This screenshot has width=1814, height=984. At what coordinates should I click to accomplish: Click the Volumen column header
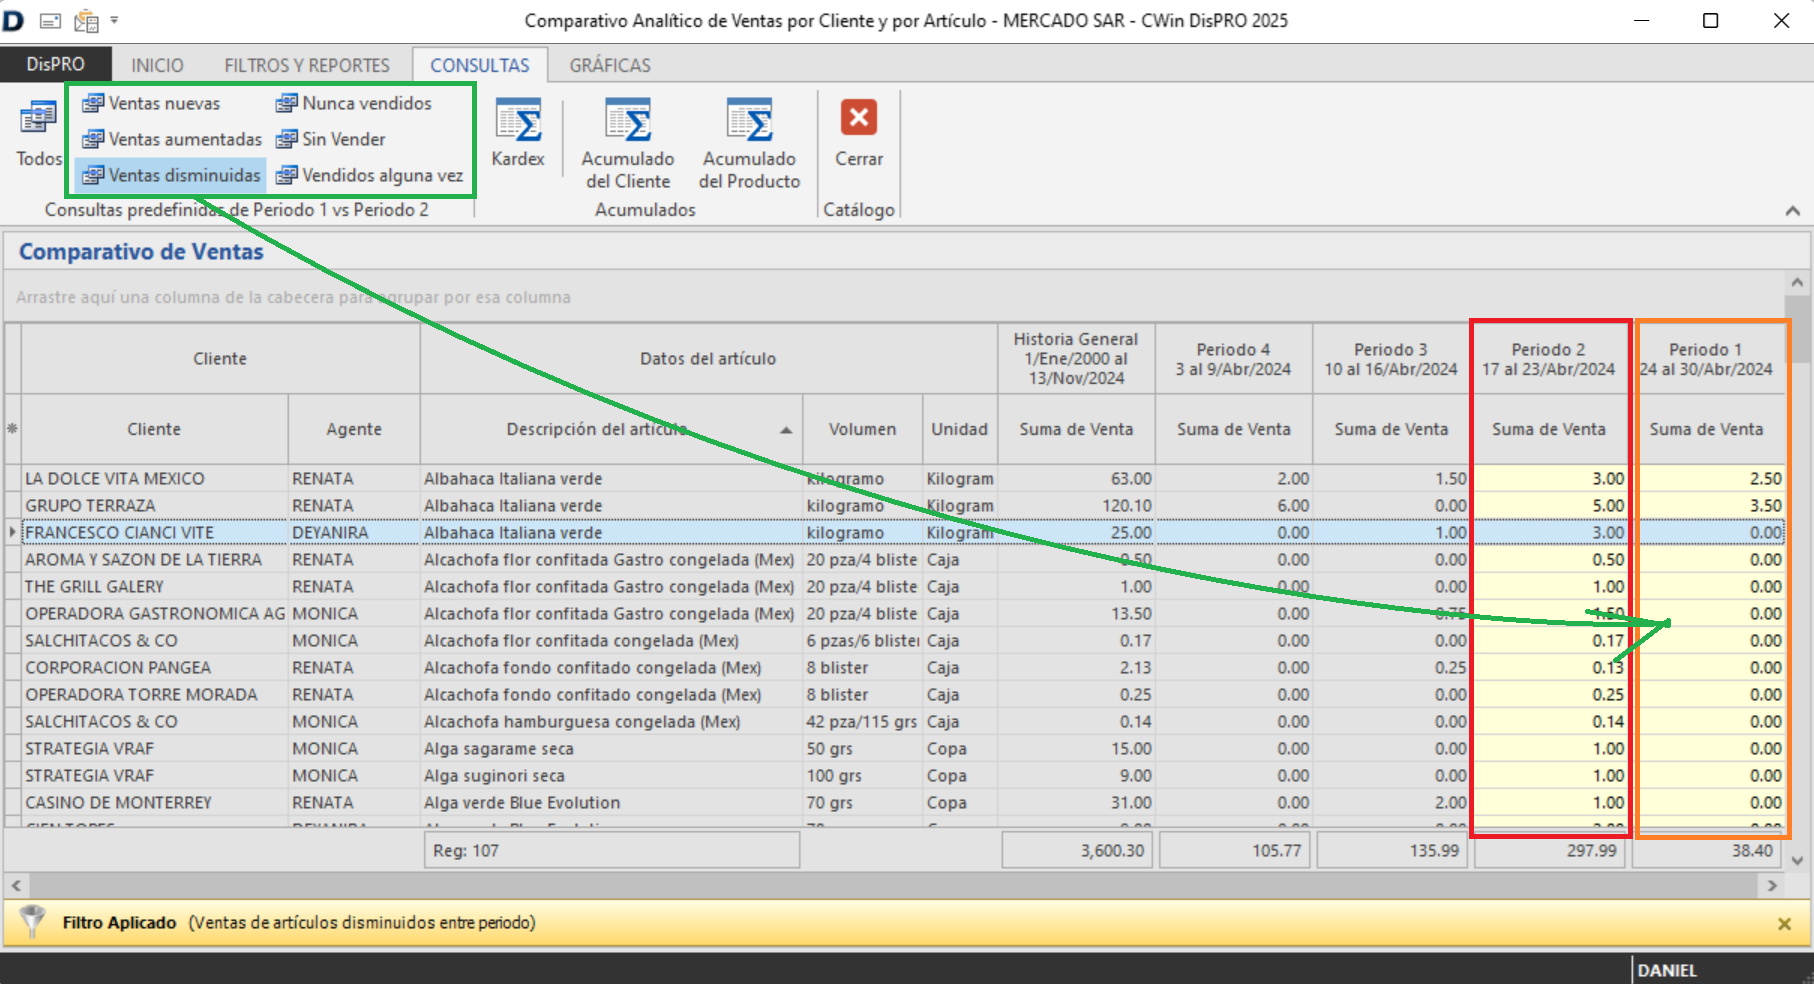click(x=862, y=429)
